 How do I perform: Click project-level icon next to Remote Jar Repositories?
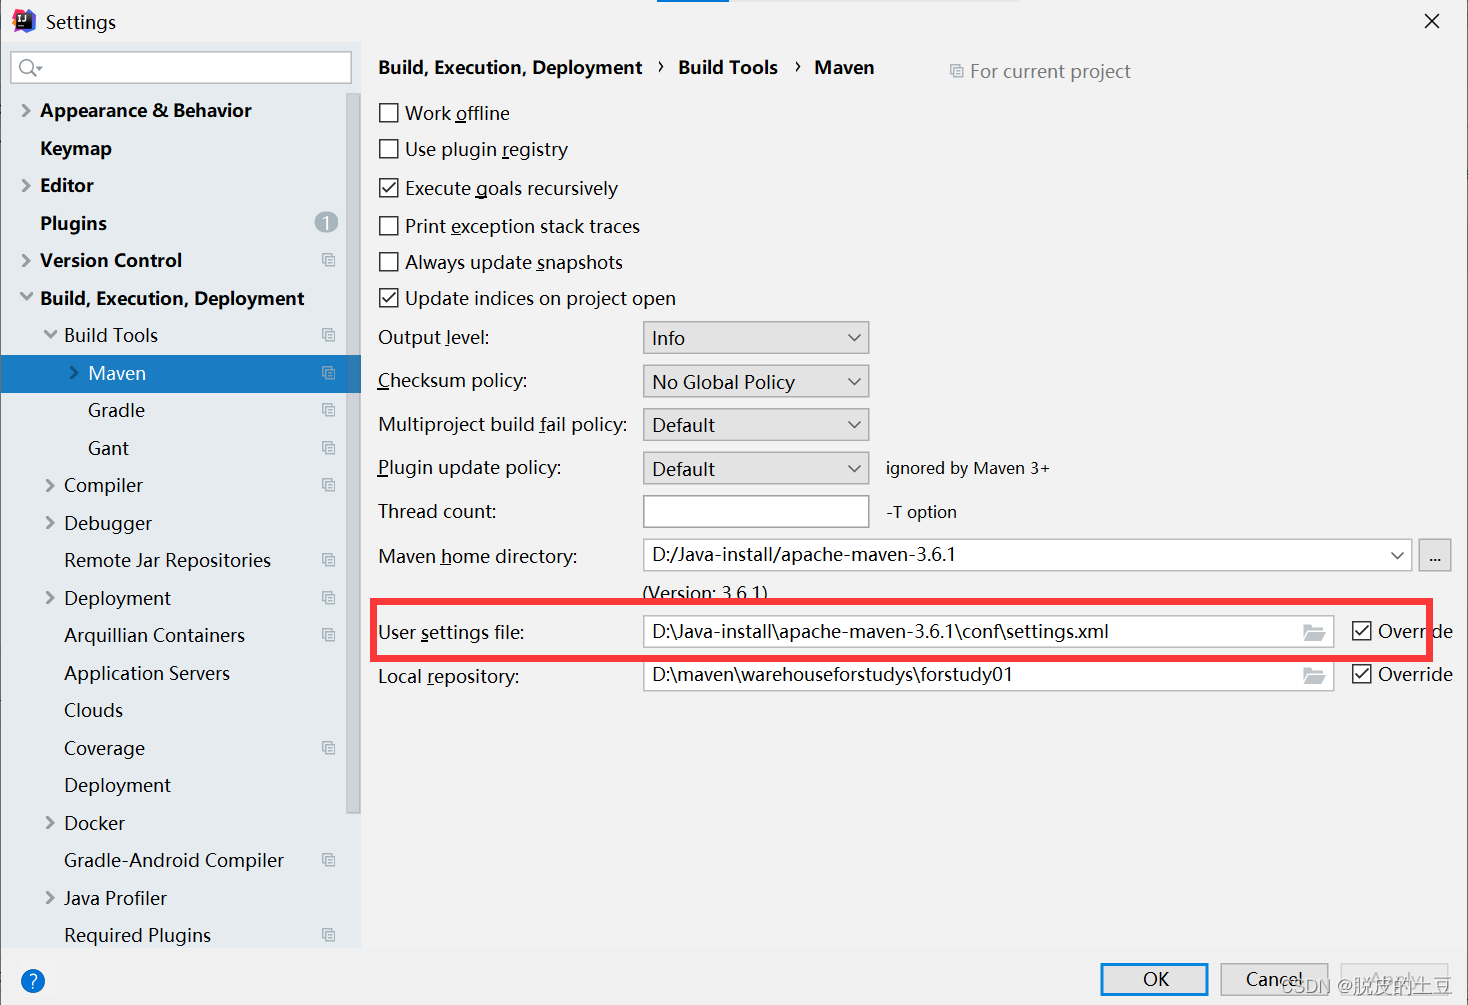(x=328, y=560)
